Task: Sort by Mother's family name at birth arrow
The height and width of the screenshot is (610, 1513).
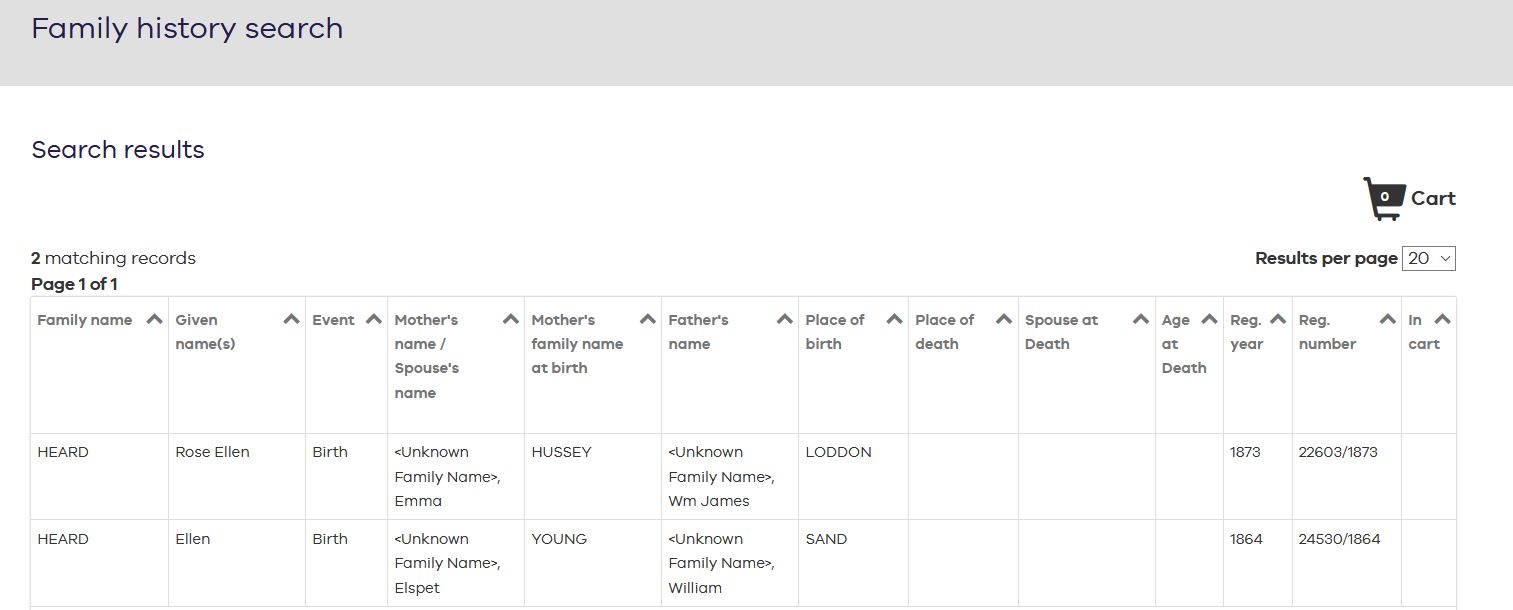Action: coord(647,320)
